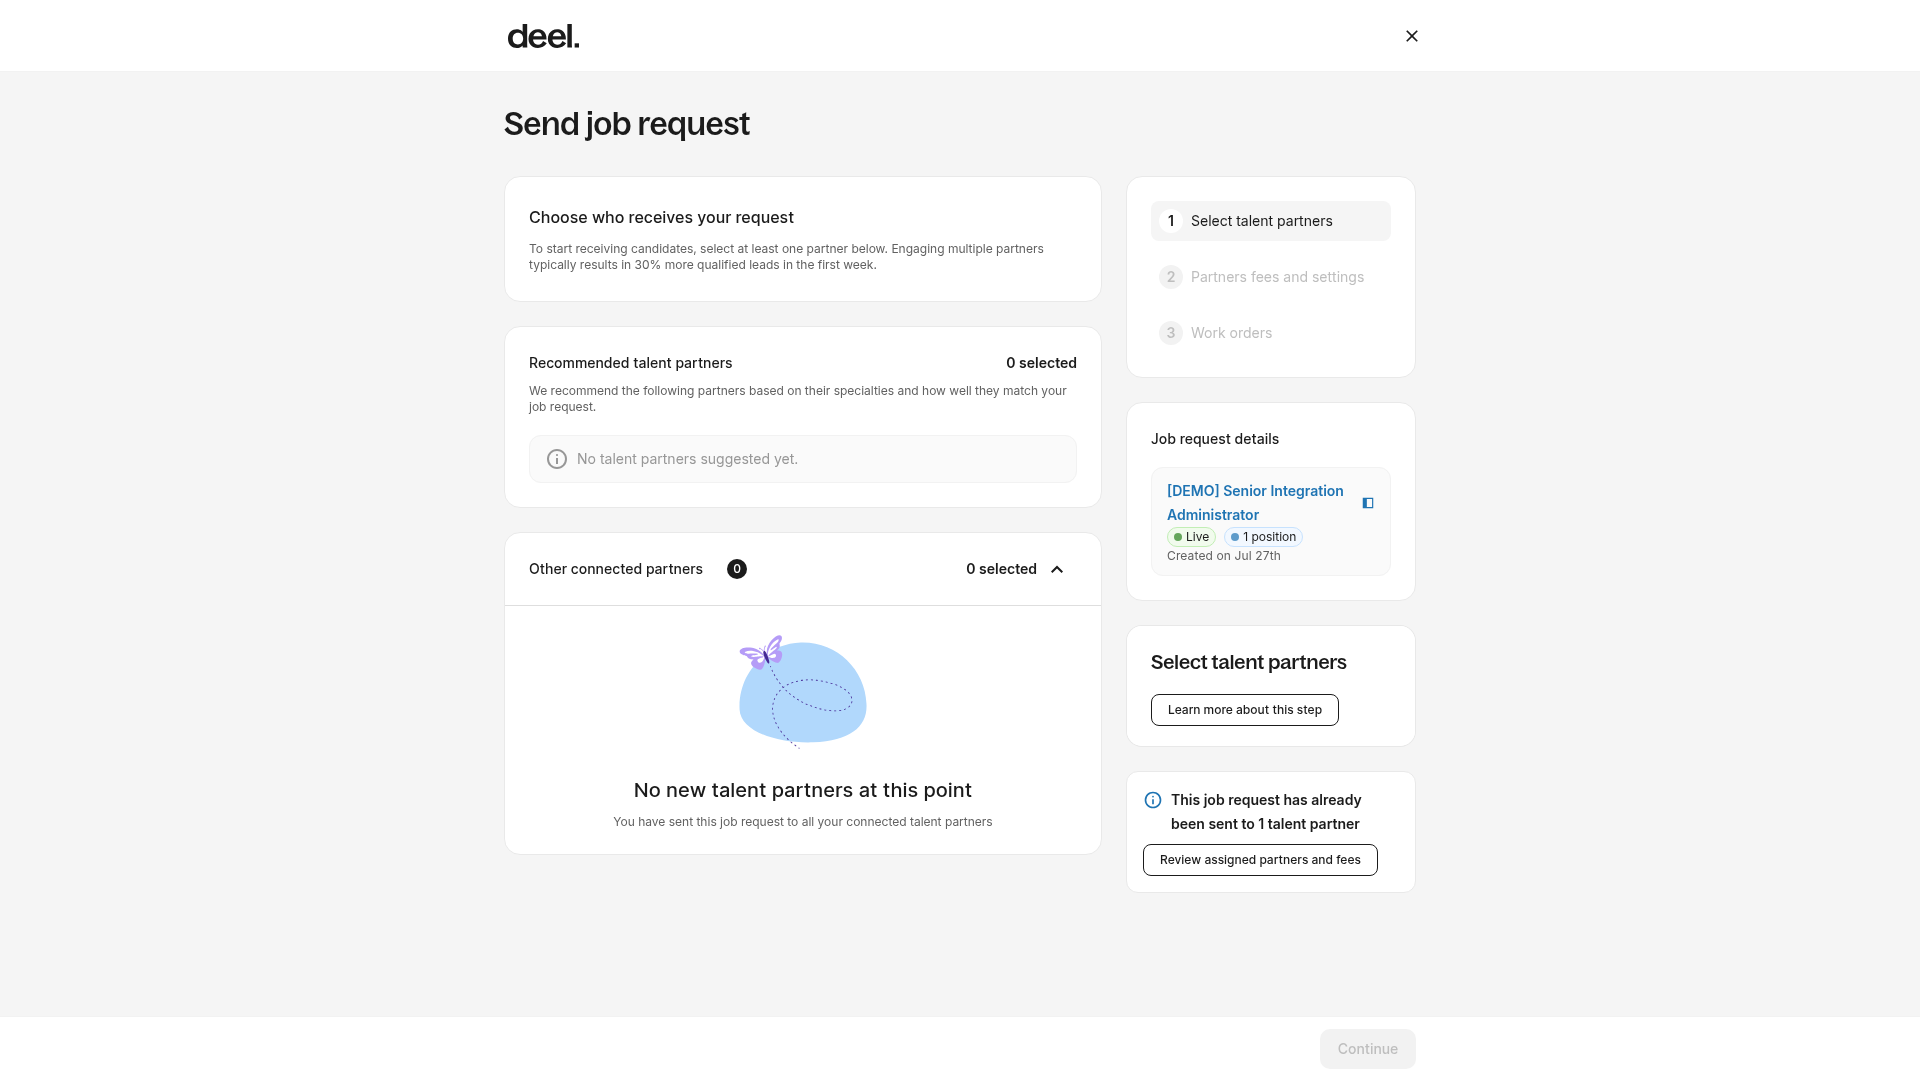Click the blue info icon in sent notice
The height and width of the screenshot is (1080, 1920).
pyautogui.click(x=1153, y=800)
